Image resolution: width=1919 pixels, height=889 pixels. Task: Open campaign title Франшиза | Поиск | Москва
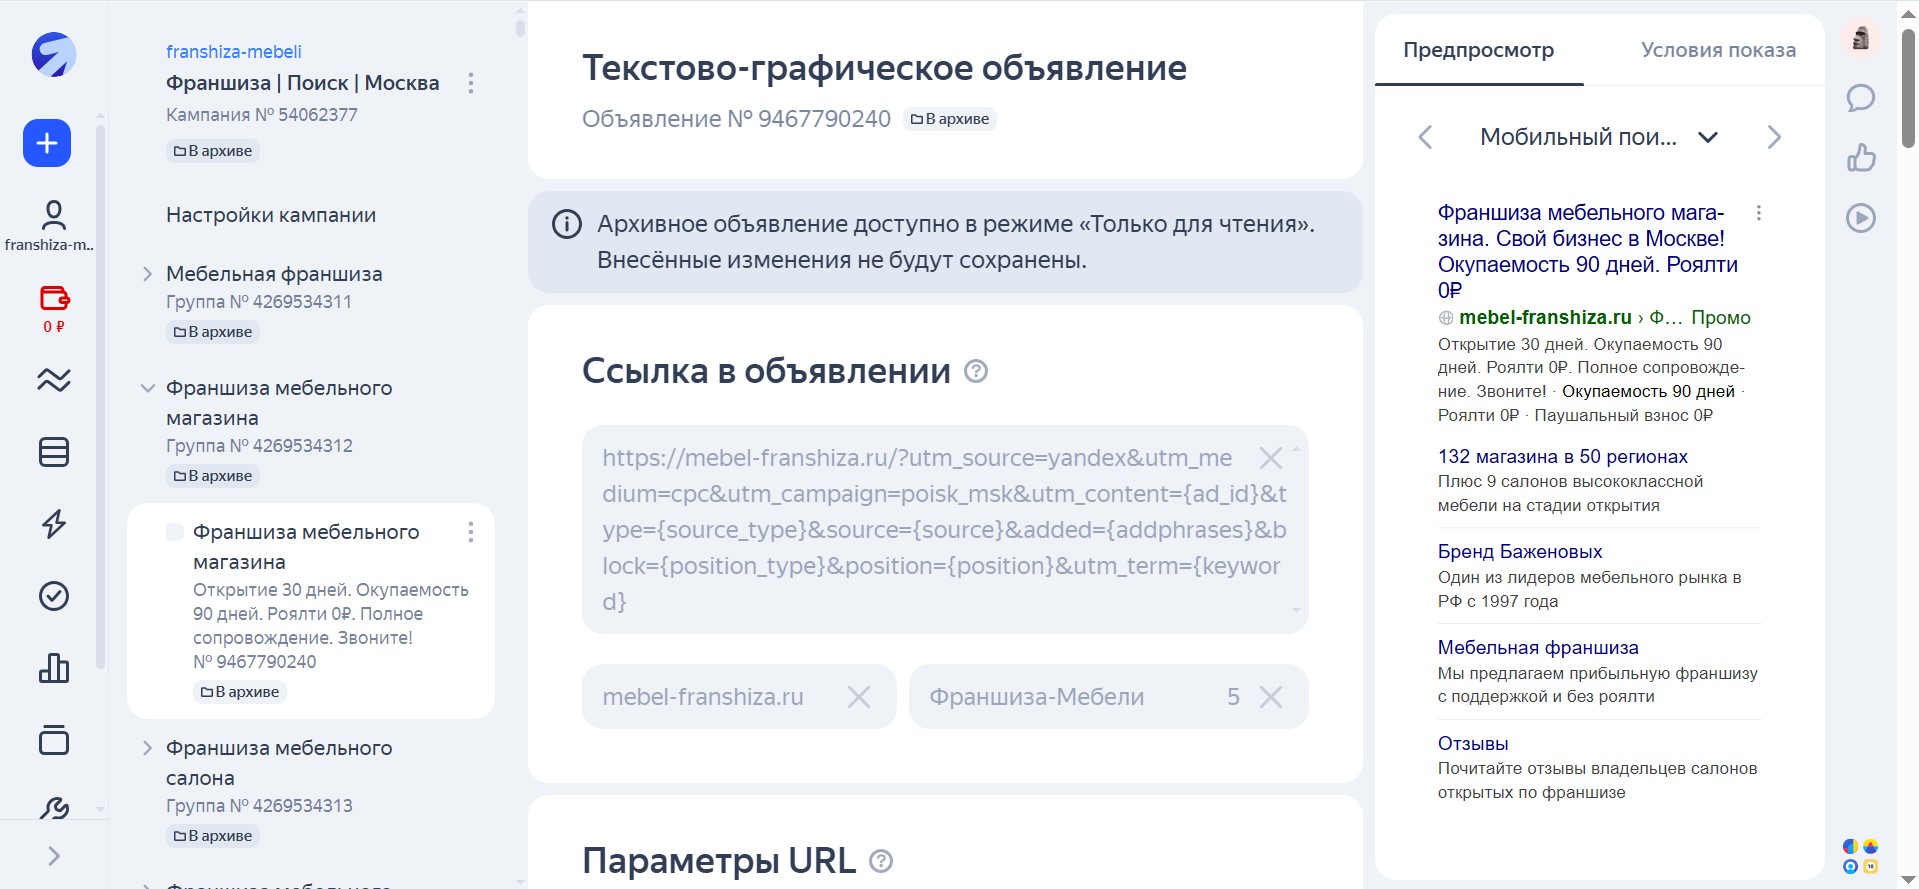tap(303, 83)
